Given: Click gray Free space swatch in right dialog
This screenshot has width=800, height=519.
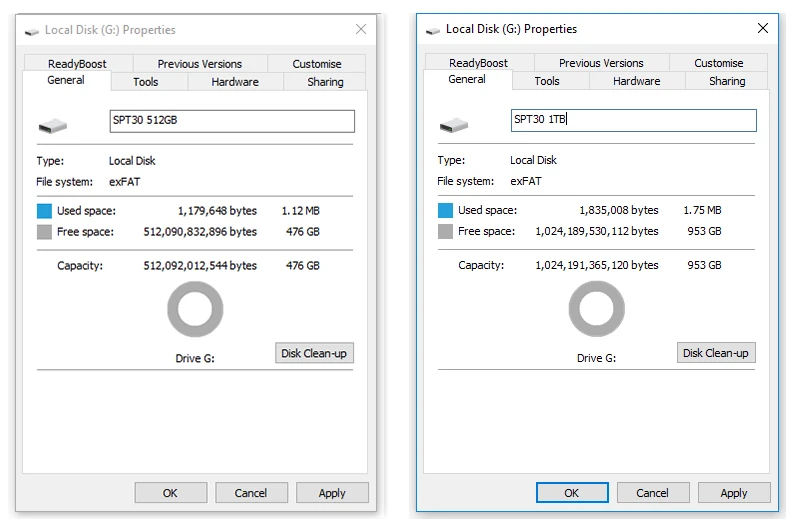Looking at the screenshot, I should tap(445, 231).
